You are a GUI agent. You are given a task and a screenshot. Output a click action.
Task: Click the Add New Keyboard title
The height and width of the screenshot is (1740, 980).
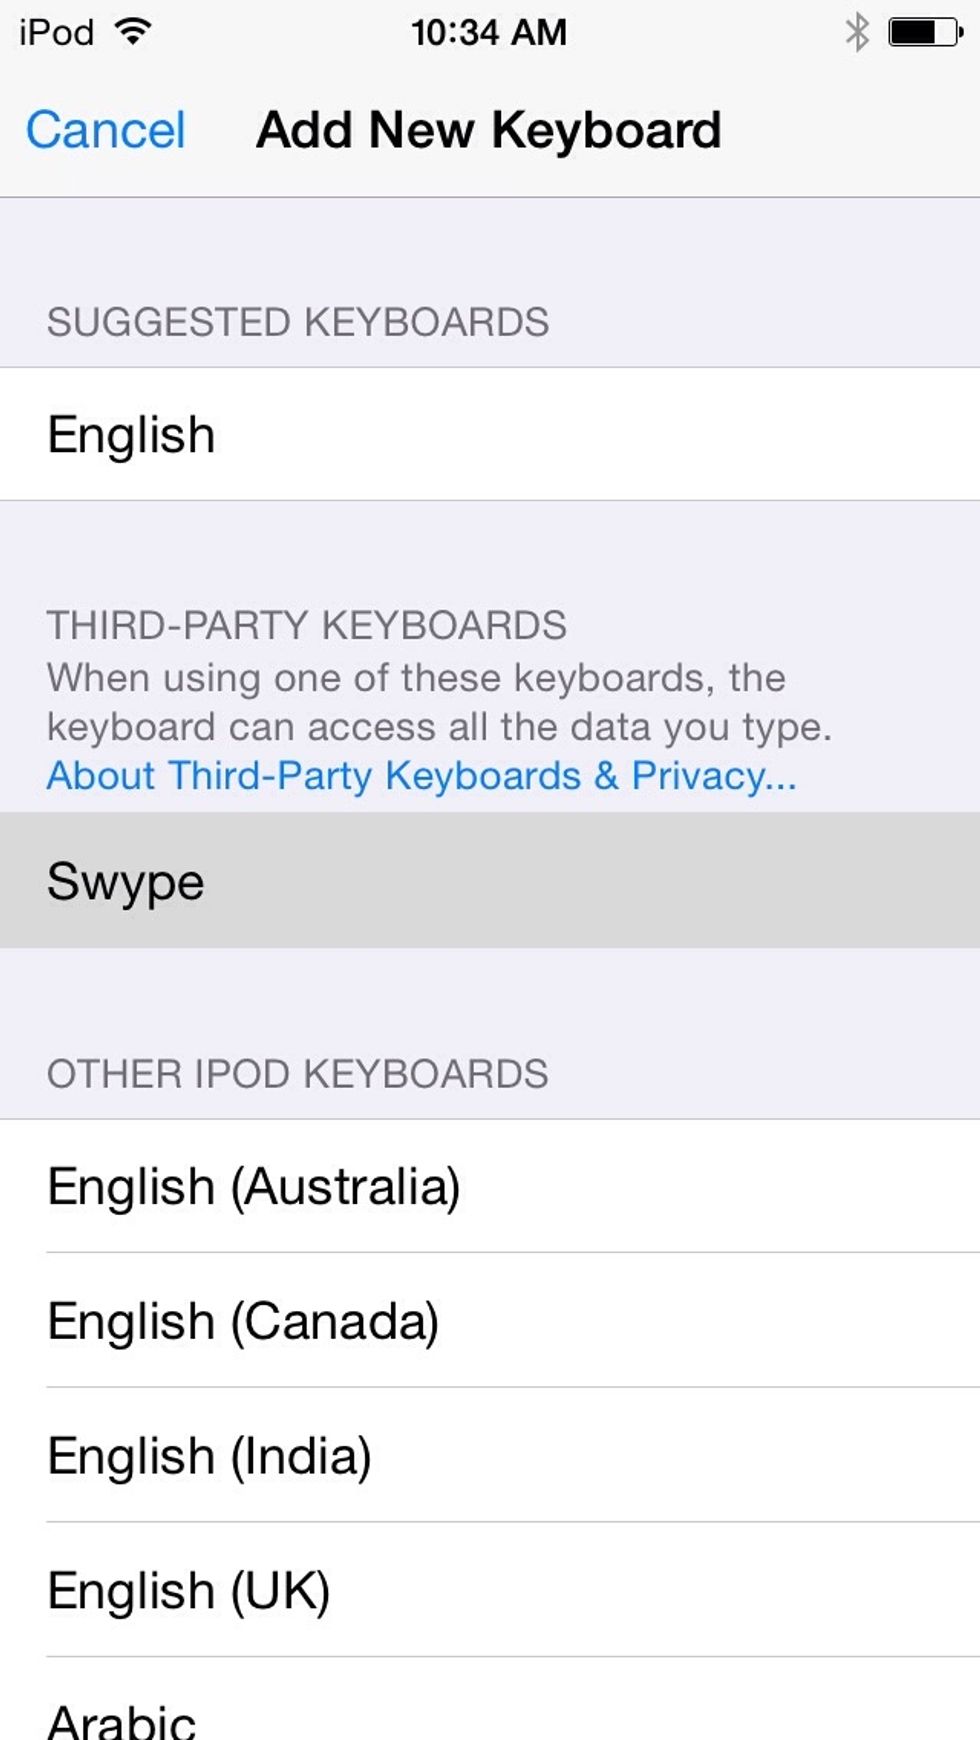(x=488, y=129)
